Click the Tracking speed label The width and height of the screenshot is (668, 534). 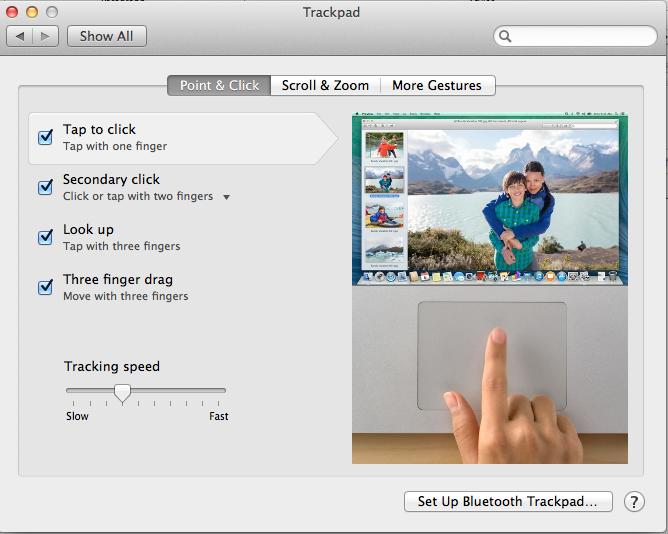click(112, 367)
